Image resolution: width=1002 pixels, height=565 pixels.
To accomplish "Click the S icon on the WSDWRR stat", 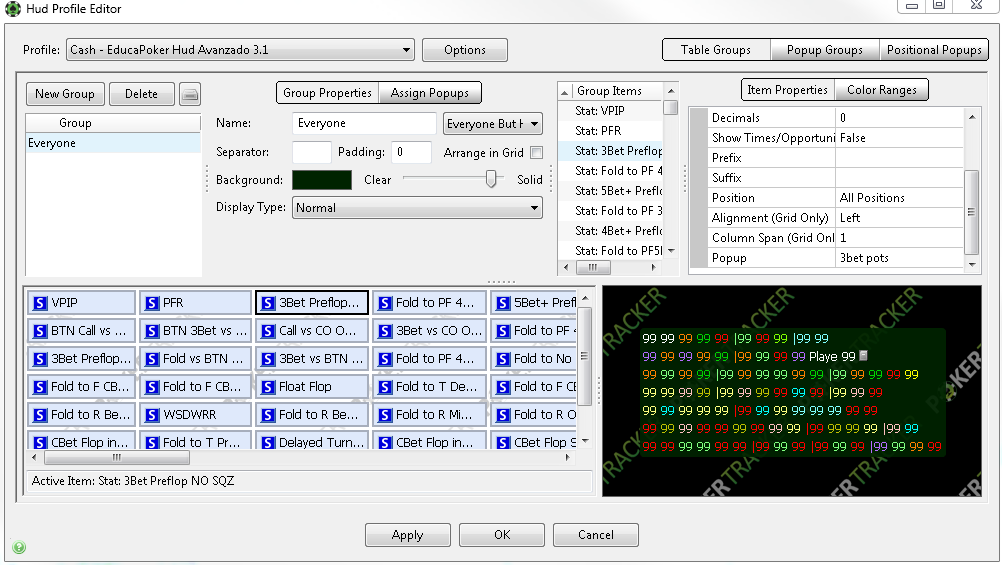I will [152, 415].
